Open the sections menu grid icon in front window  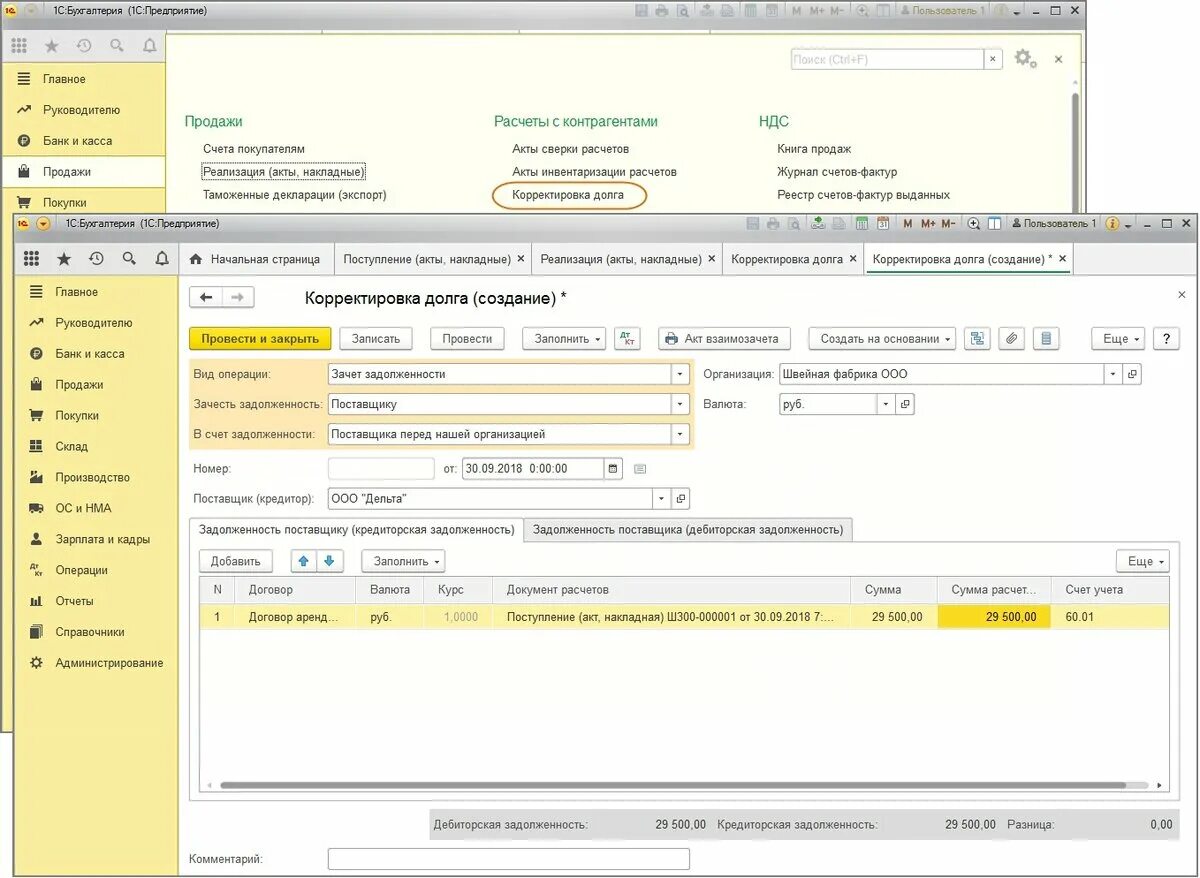click(x=31, y=259)
